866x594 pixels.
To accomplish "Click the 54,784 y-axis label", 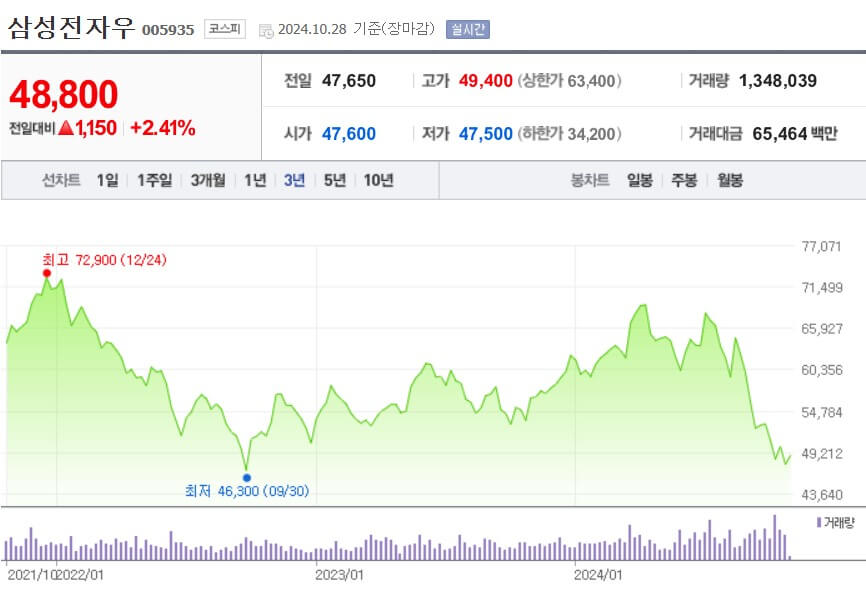I will pos(822,412).
